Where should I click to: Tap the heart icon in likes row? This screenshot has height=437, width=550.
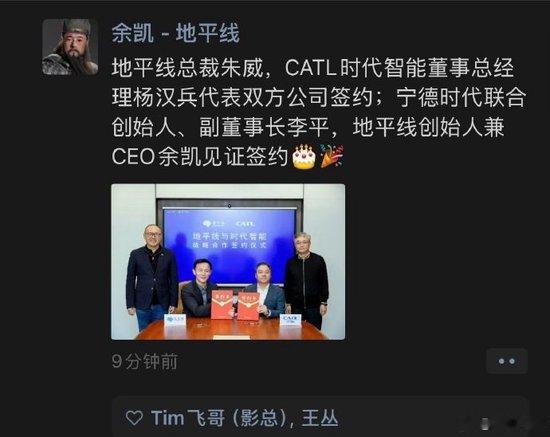pos(134,418)
